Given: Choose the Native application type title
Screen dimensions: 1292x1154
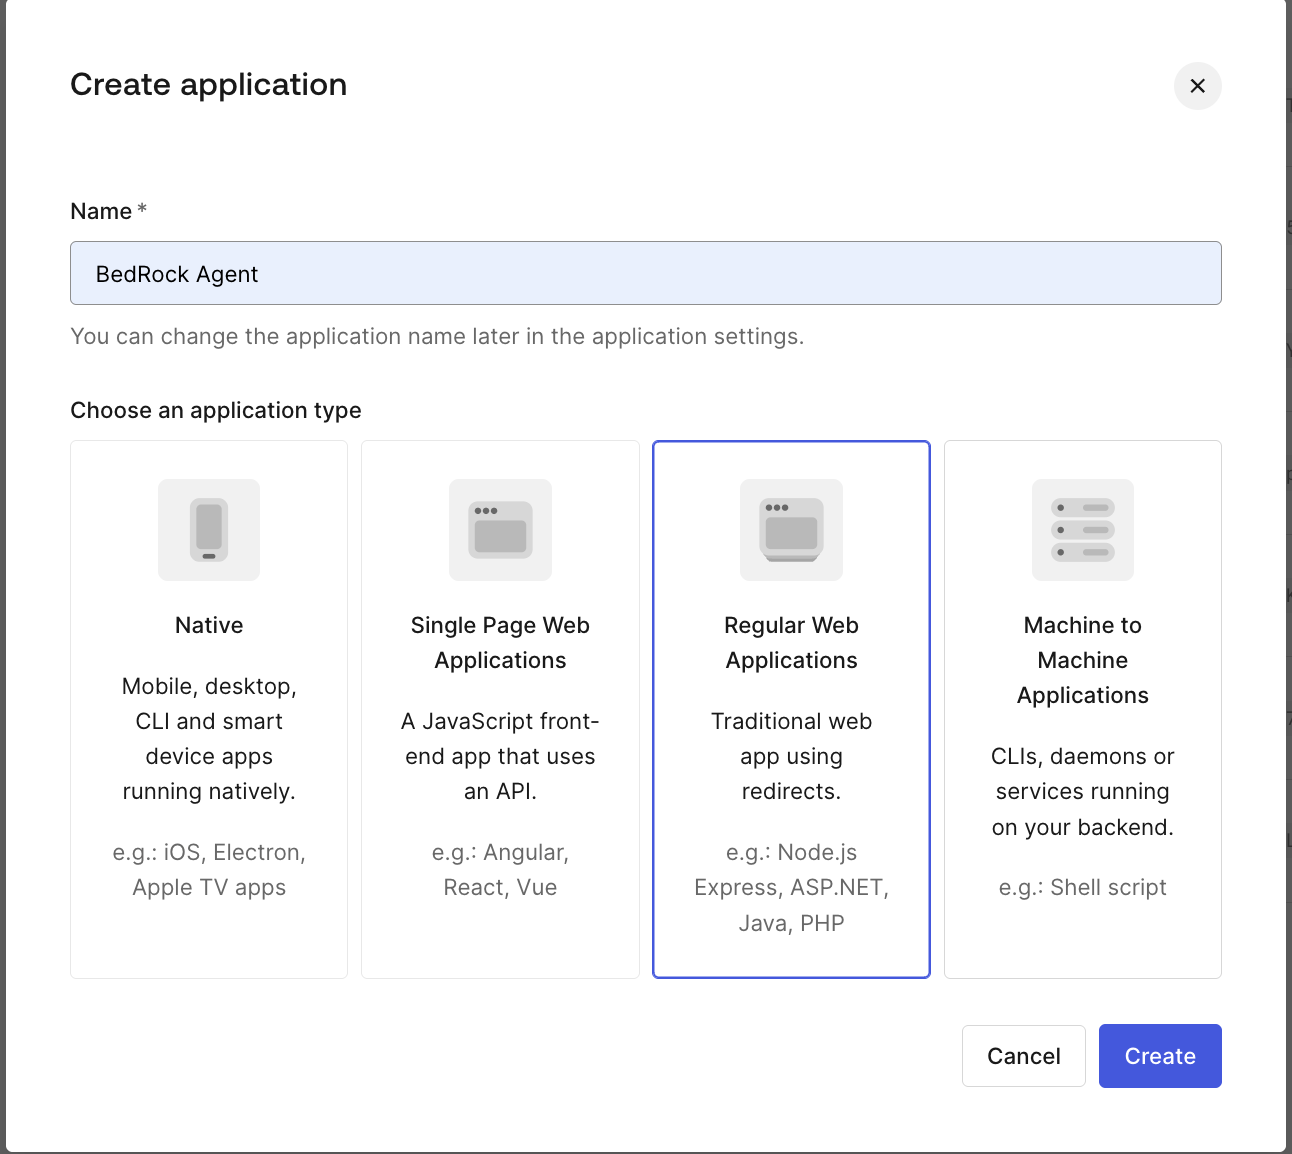Looking at the screenshot, I should click(x=209, y=625).
